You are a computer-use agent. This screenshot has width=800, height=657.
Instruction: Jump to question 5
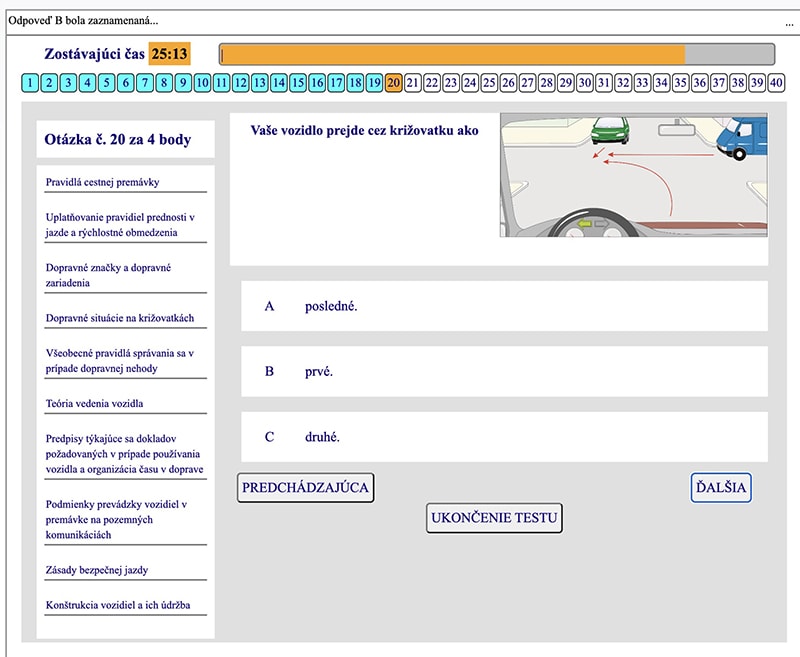point(107,83)
